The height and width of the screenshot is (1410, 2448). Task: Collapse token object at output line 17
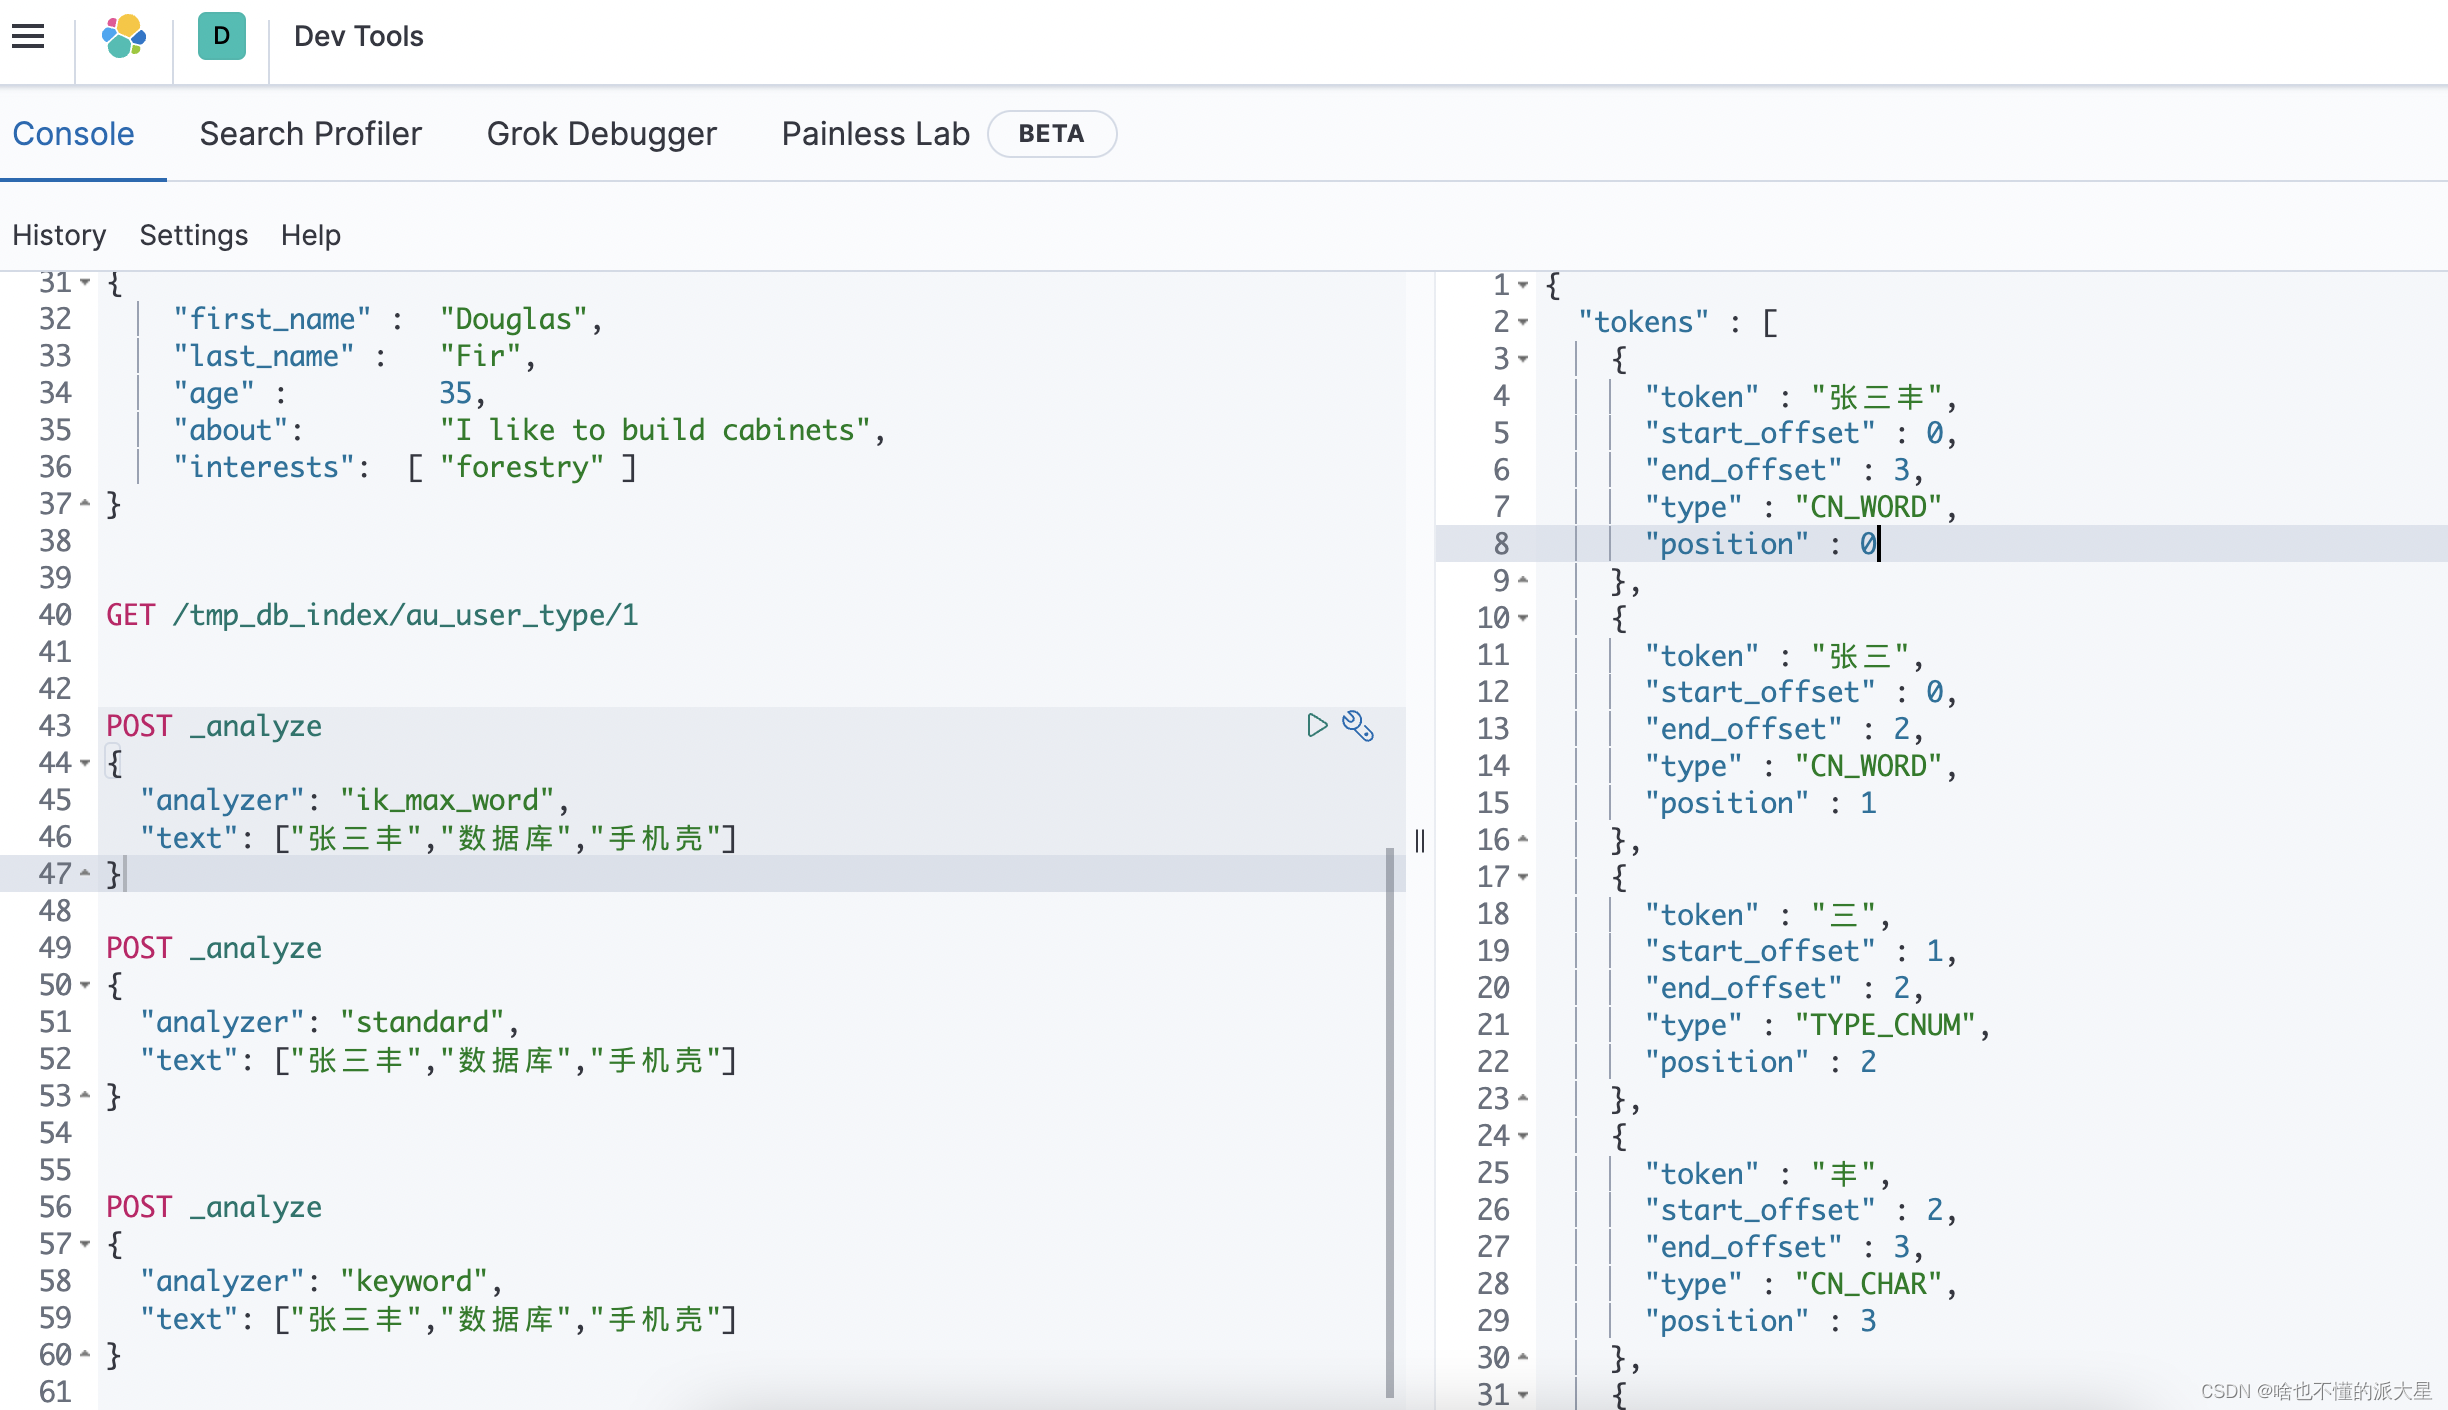(x=1523, y=876)
